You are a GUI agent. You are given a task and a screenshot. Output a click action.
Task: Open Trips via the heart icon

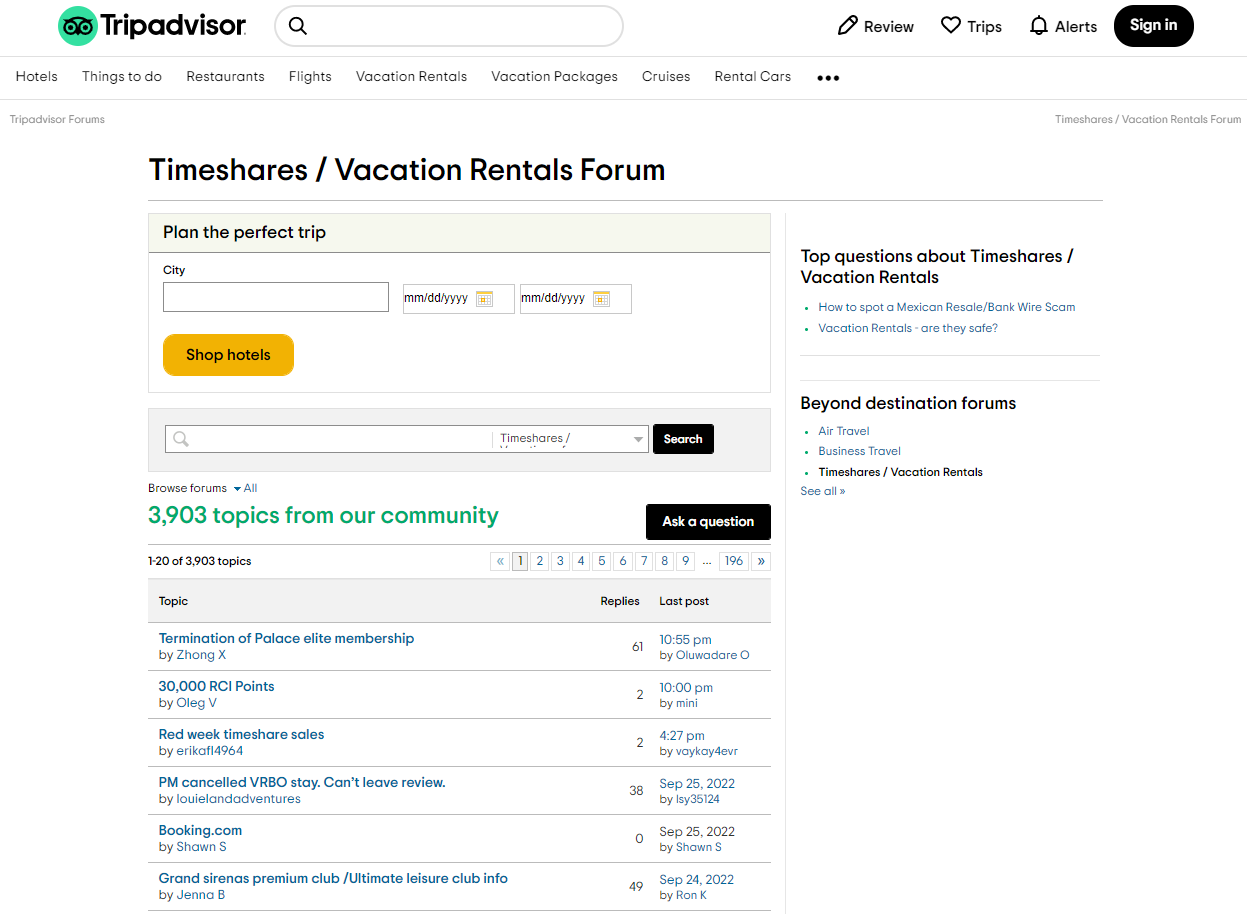[950, 26]
